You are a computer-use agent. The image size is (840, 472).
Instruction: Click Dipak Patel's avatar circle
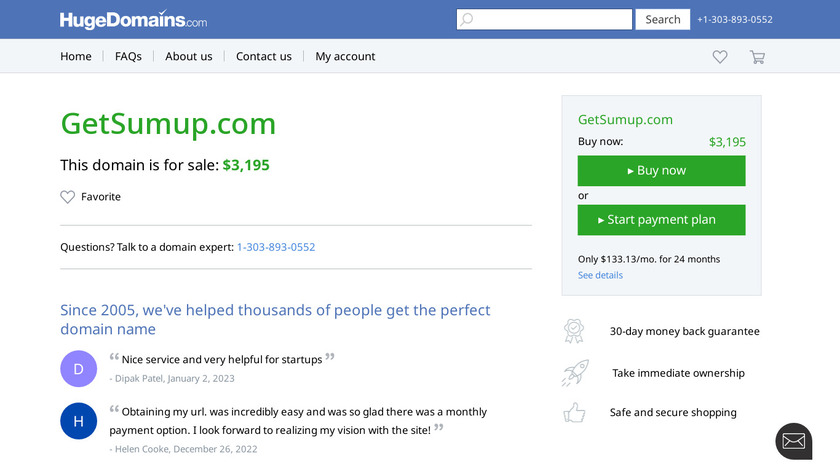[x=79, y=368]
